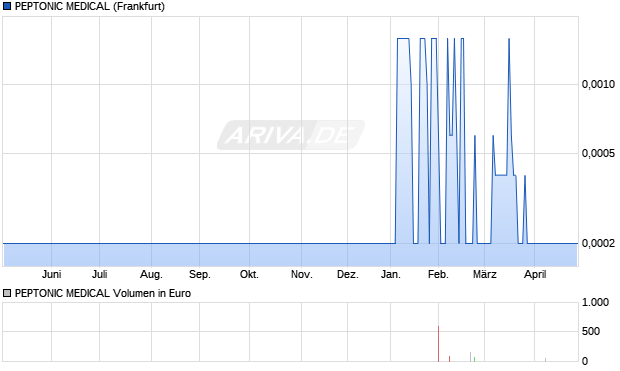Click the 'Juni' month axis label
This screenshot has height=371, width=620.
click(x=51, y=274)
